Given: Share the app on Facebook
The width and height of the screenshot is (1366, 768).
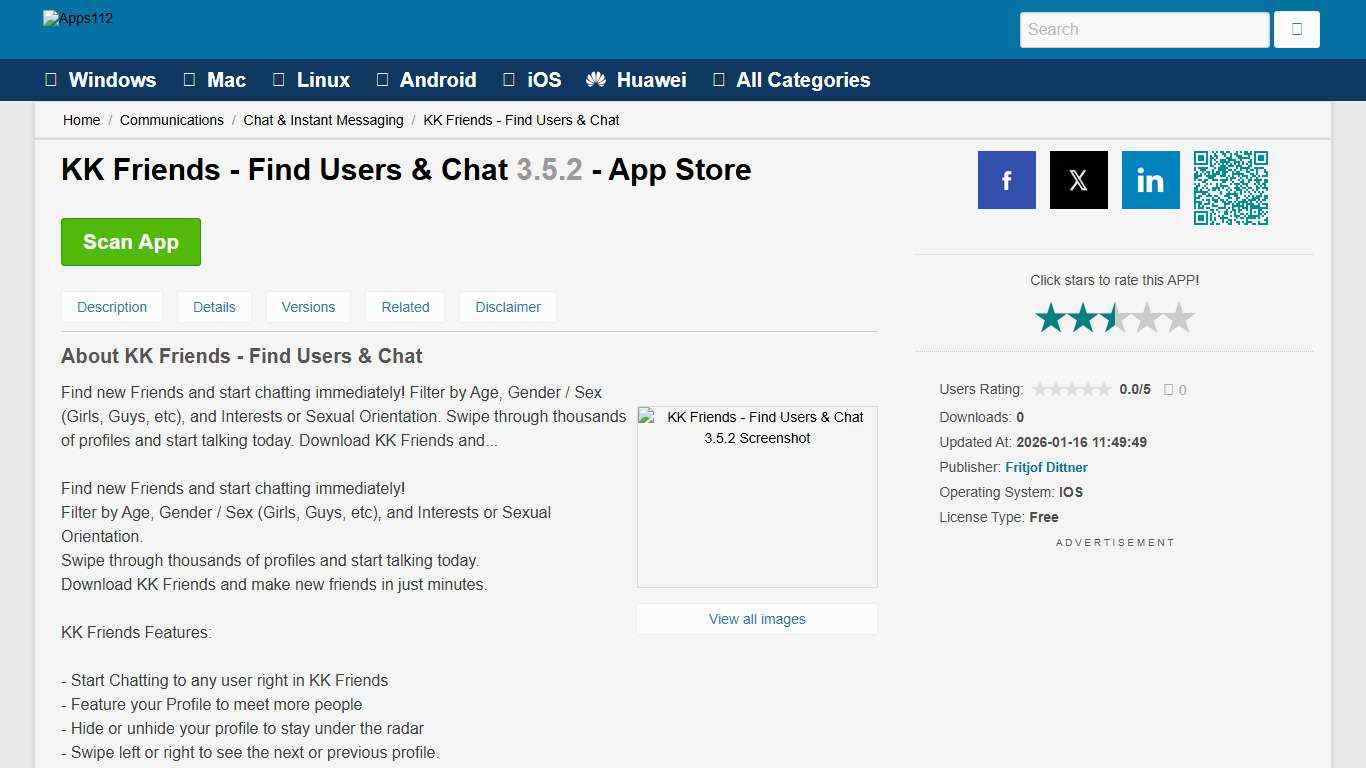Looking at the screenshot, I should [1006, 180].
